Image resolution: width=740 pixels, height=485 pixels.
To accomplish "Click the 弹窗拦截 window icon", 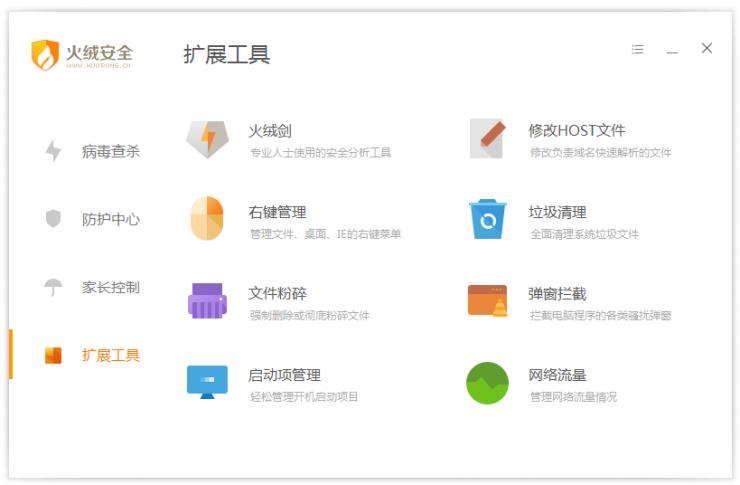I will [488, 301].
